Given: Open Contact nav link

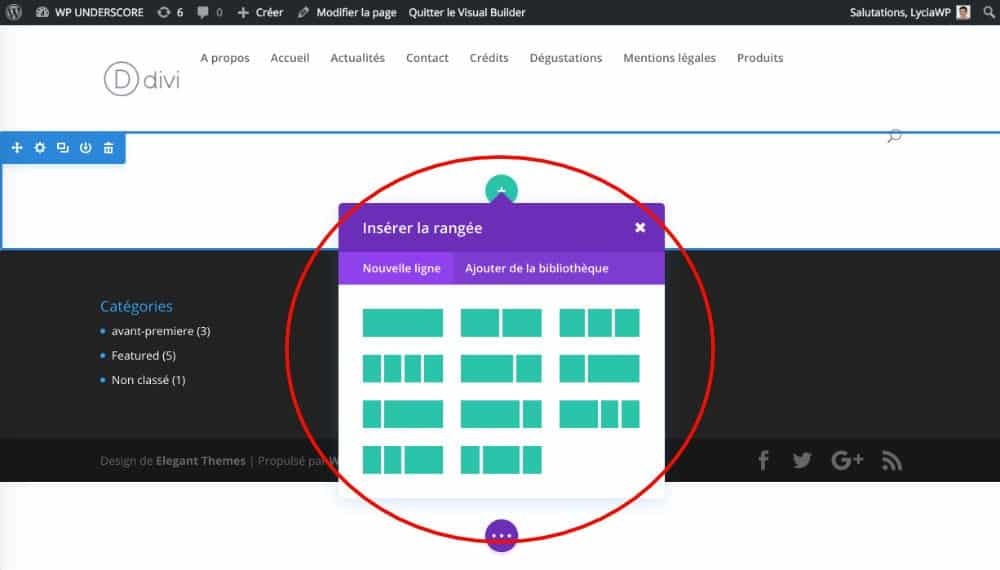Looking at the screenshot, I should [x=427, y=58].
